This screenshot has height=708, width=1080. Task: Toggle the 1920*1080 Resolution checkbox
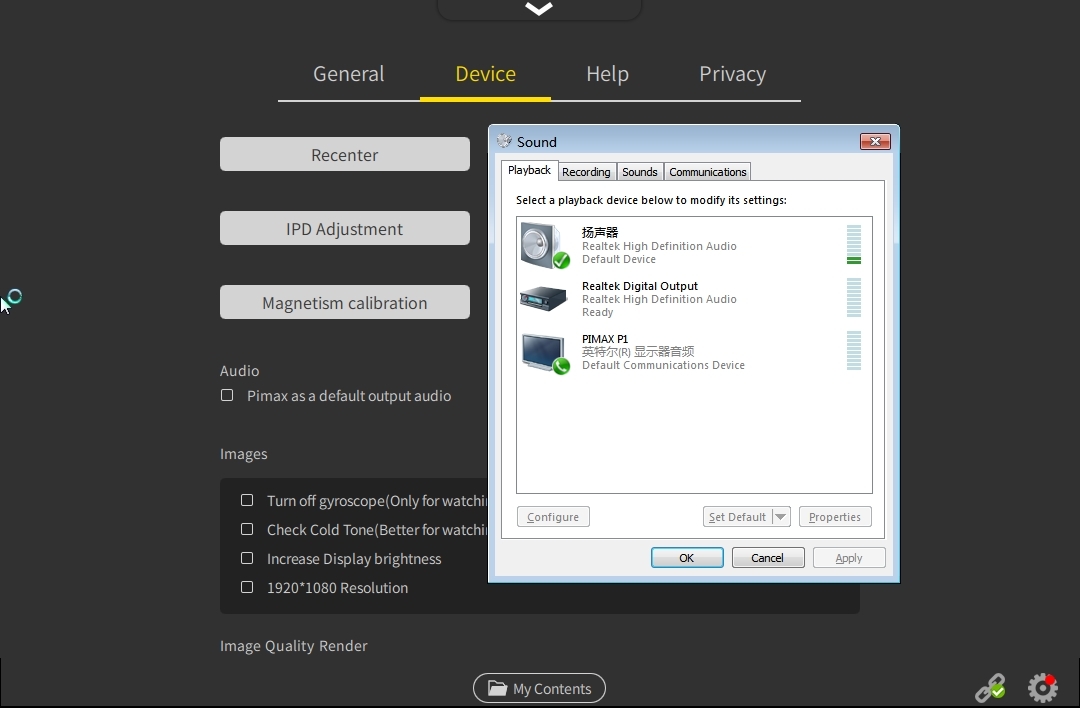[247, 587]
